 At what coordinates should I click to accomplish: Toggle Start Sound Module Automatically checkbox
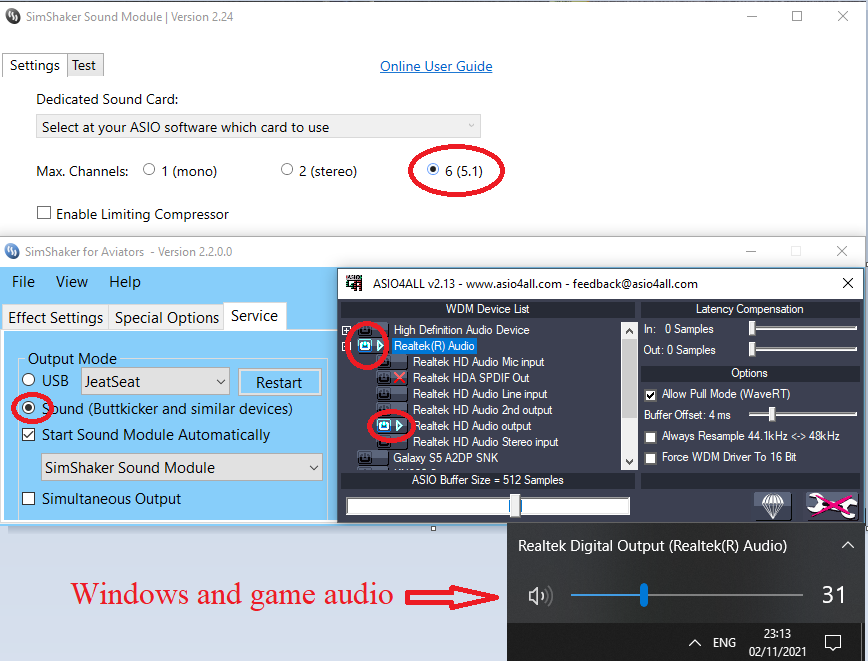(28, 435)
